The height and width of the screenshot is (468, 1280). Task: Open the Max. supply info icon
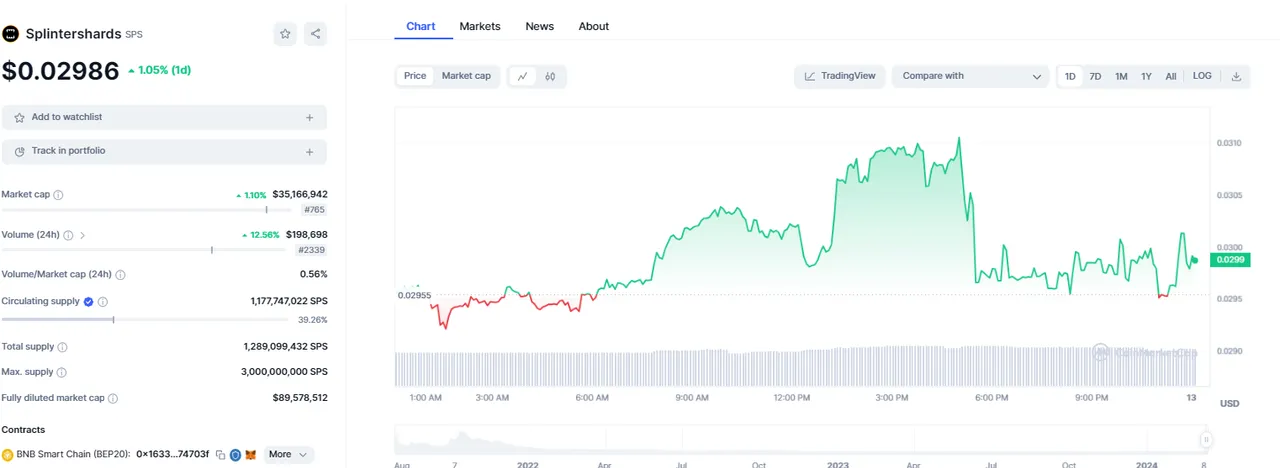(x=62, y=372)
